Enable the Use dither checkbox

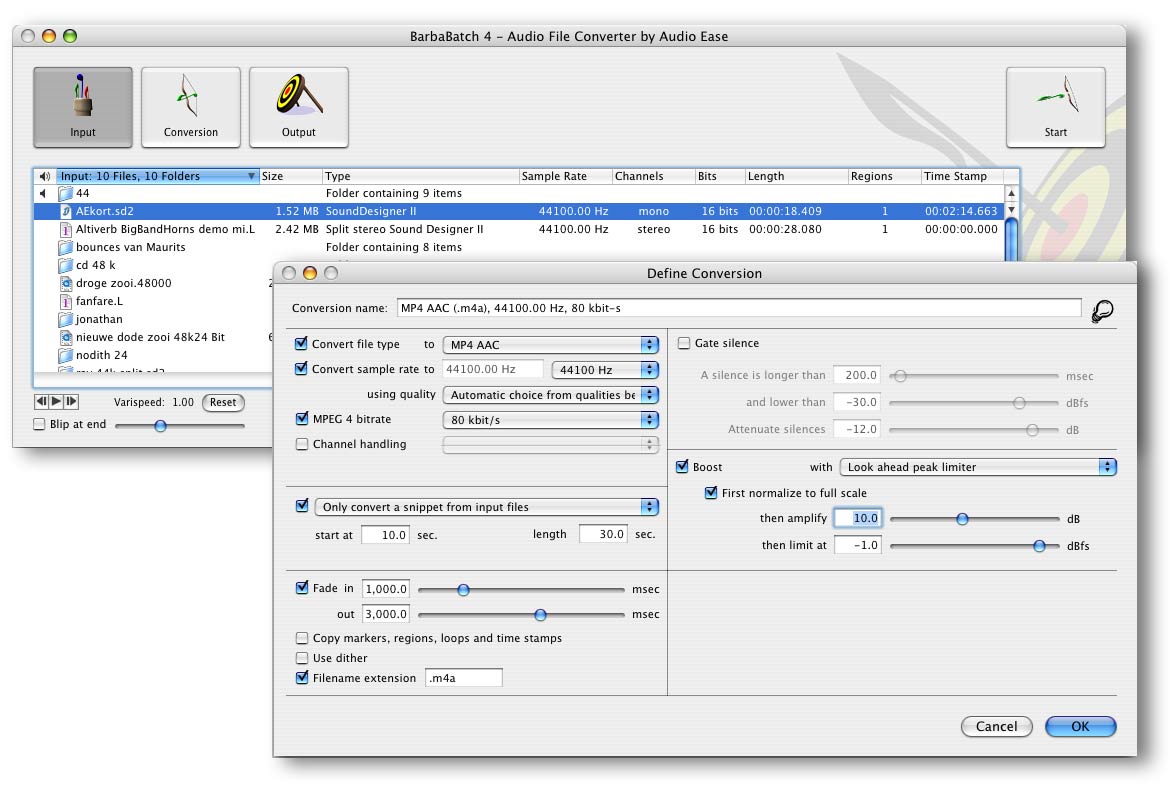point(302,658)
